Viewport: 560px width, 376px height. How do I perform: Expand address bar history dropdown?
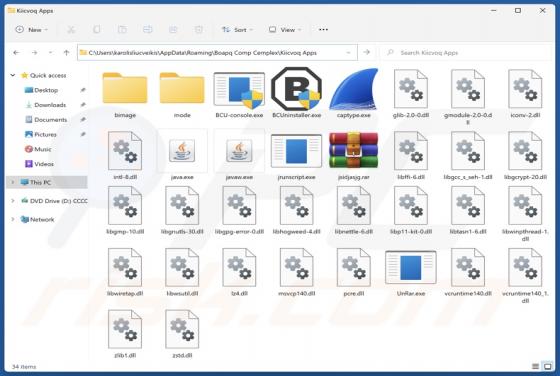[x=348, y=52]
